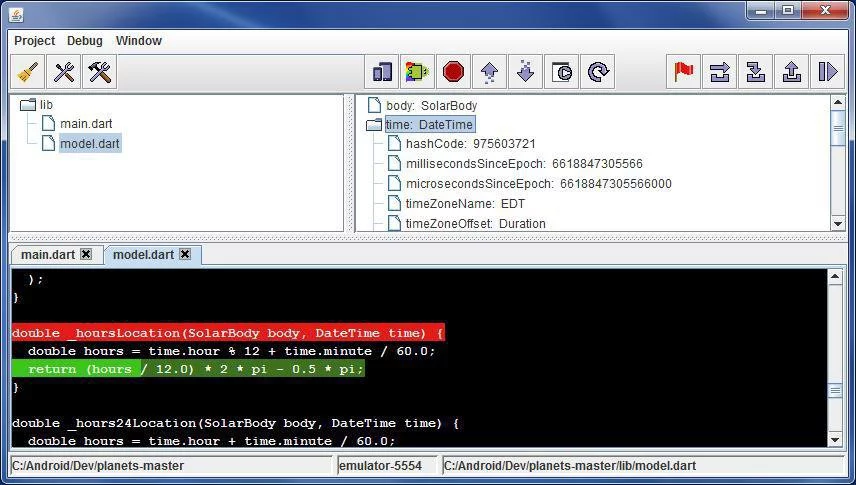
Task: Close the model.dart tab
Action: [x=185, y=255]
